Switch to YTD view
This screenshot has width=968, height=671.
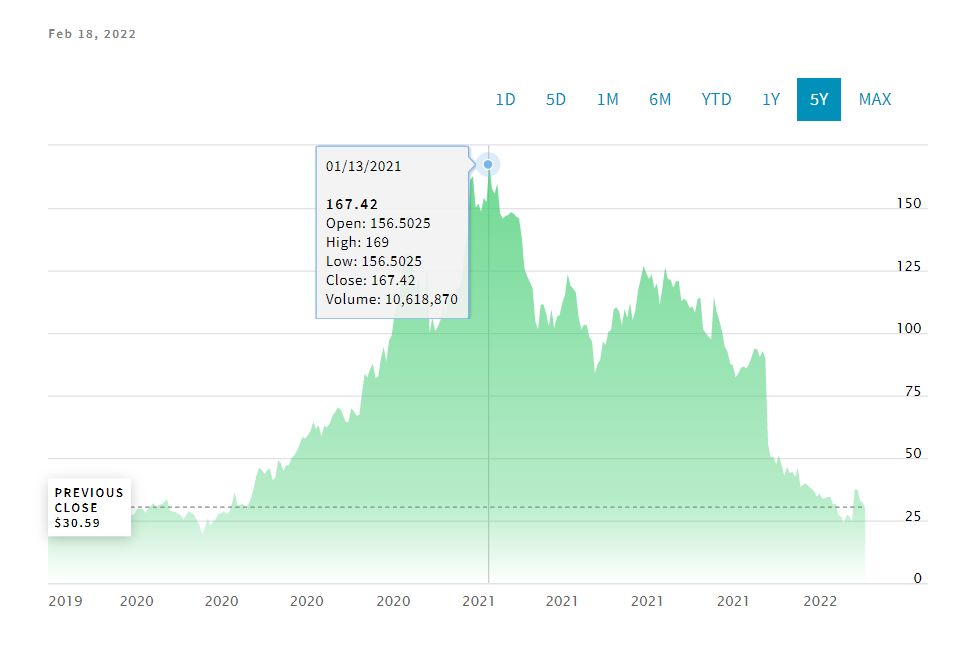point(716,99)
